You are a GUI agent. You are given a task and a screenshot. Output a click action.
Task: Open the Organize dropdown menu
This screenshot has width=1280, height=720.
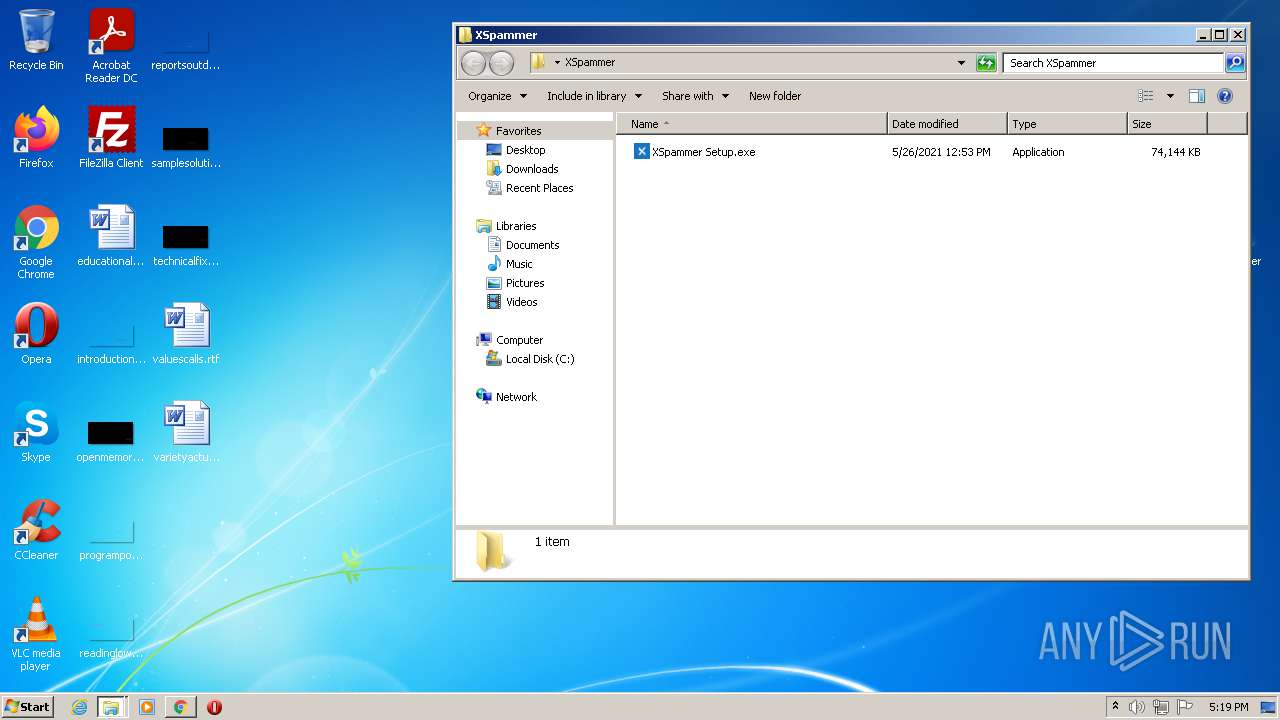[497, 96]
